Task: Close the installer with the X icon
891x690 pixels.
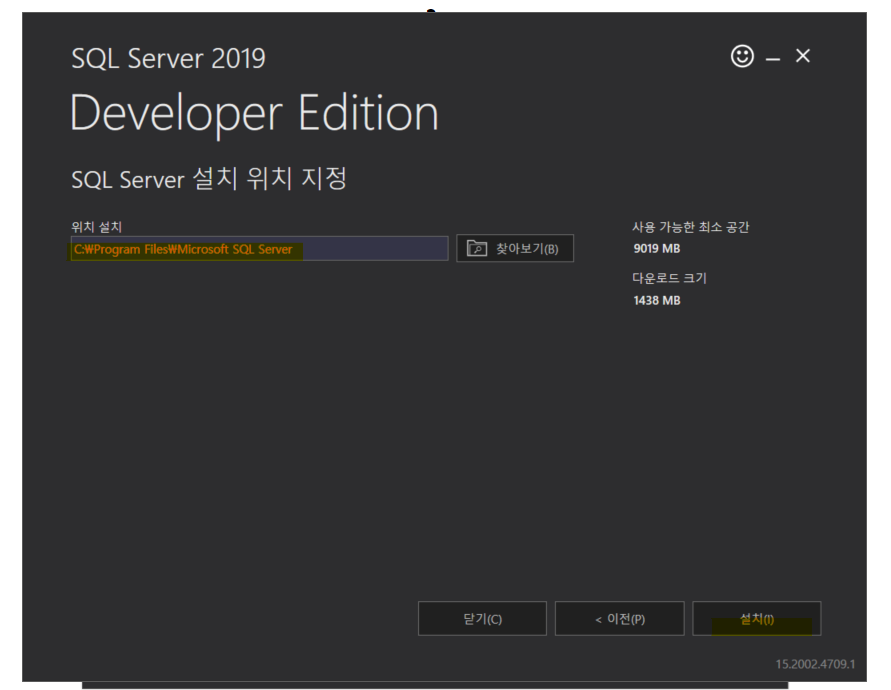Action: [802, 56]
